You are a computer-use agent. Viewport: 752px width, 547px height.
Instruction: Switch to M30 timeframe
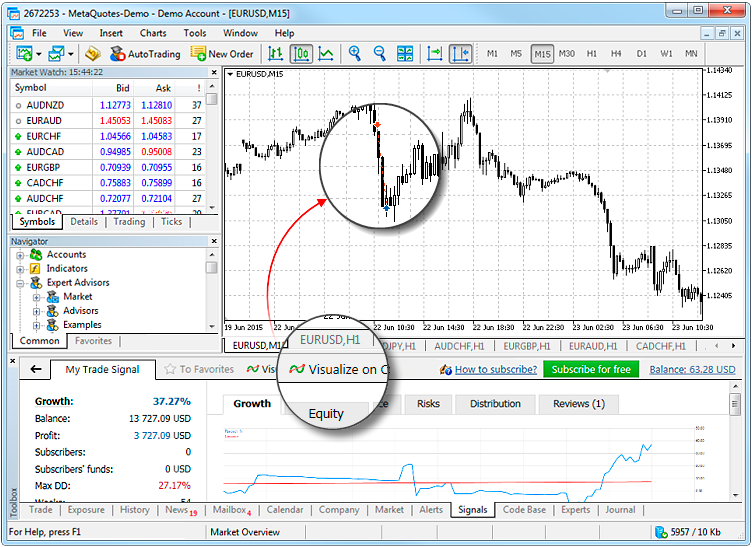[566, 54]
